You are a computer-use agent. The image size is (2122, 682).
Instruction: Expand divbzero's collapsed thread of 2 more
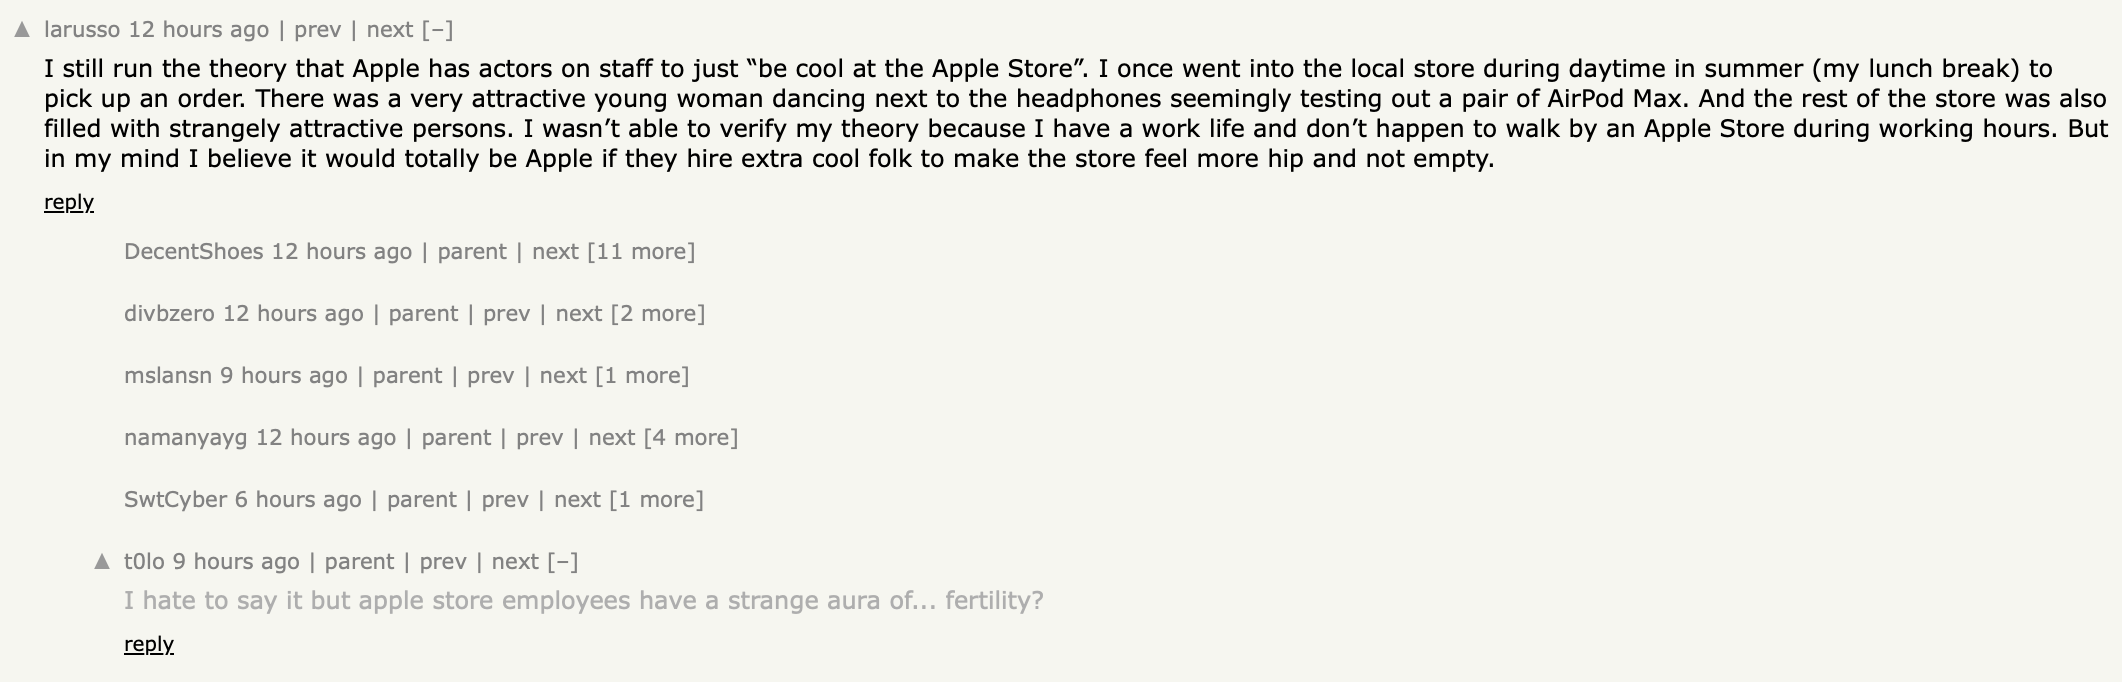pyautogui.click(x=658, y=314)
